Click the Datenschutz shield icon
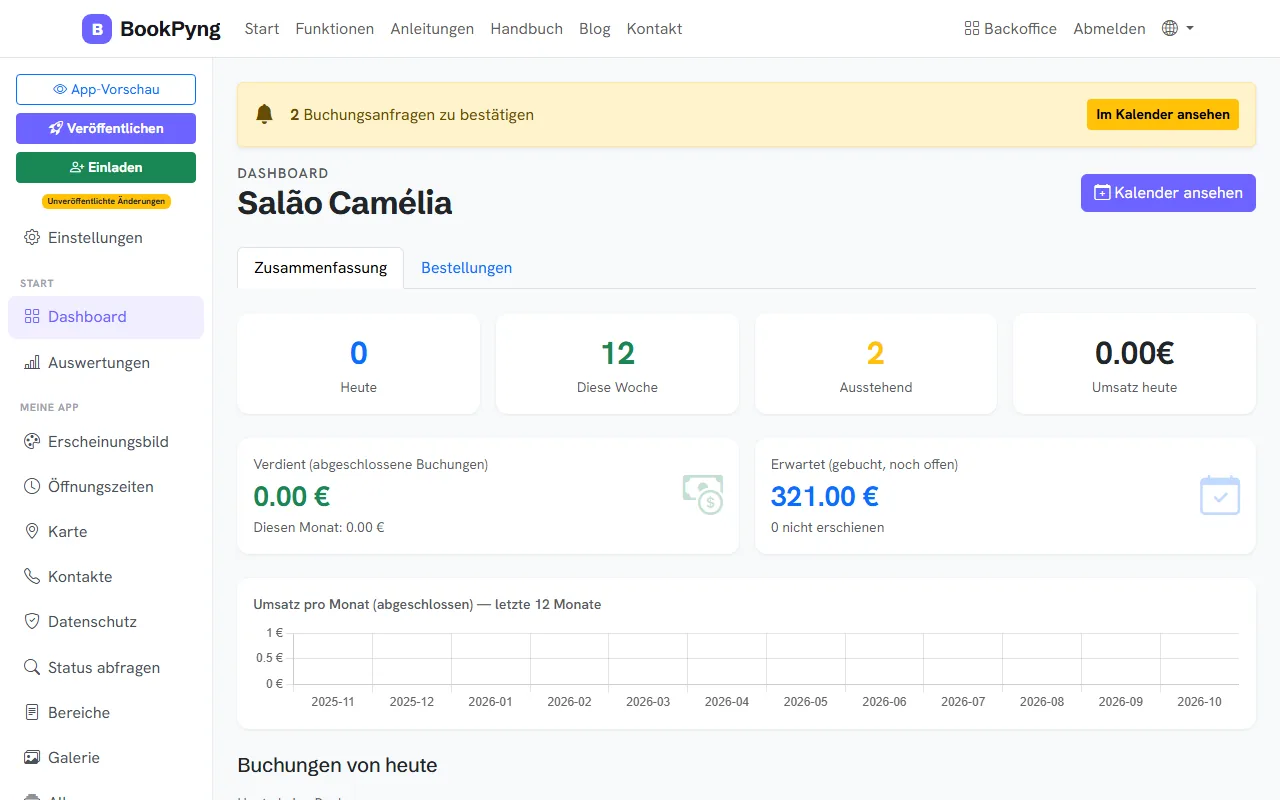 31,622
